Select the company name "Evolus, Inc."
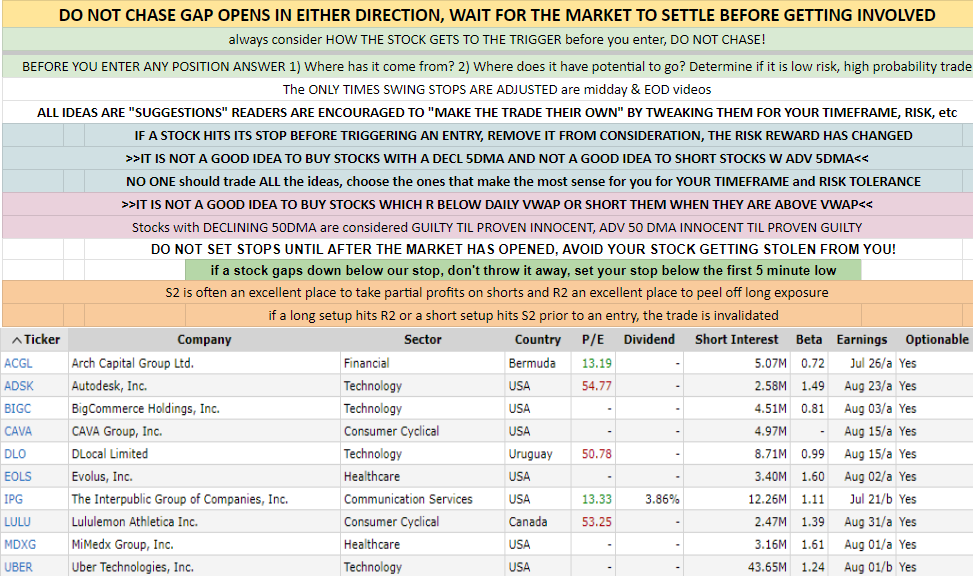Image resolution: width=973 pixels, height=576 pixels. pos(102,477)
